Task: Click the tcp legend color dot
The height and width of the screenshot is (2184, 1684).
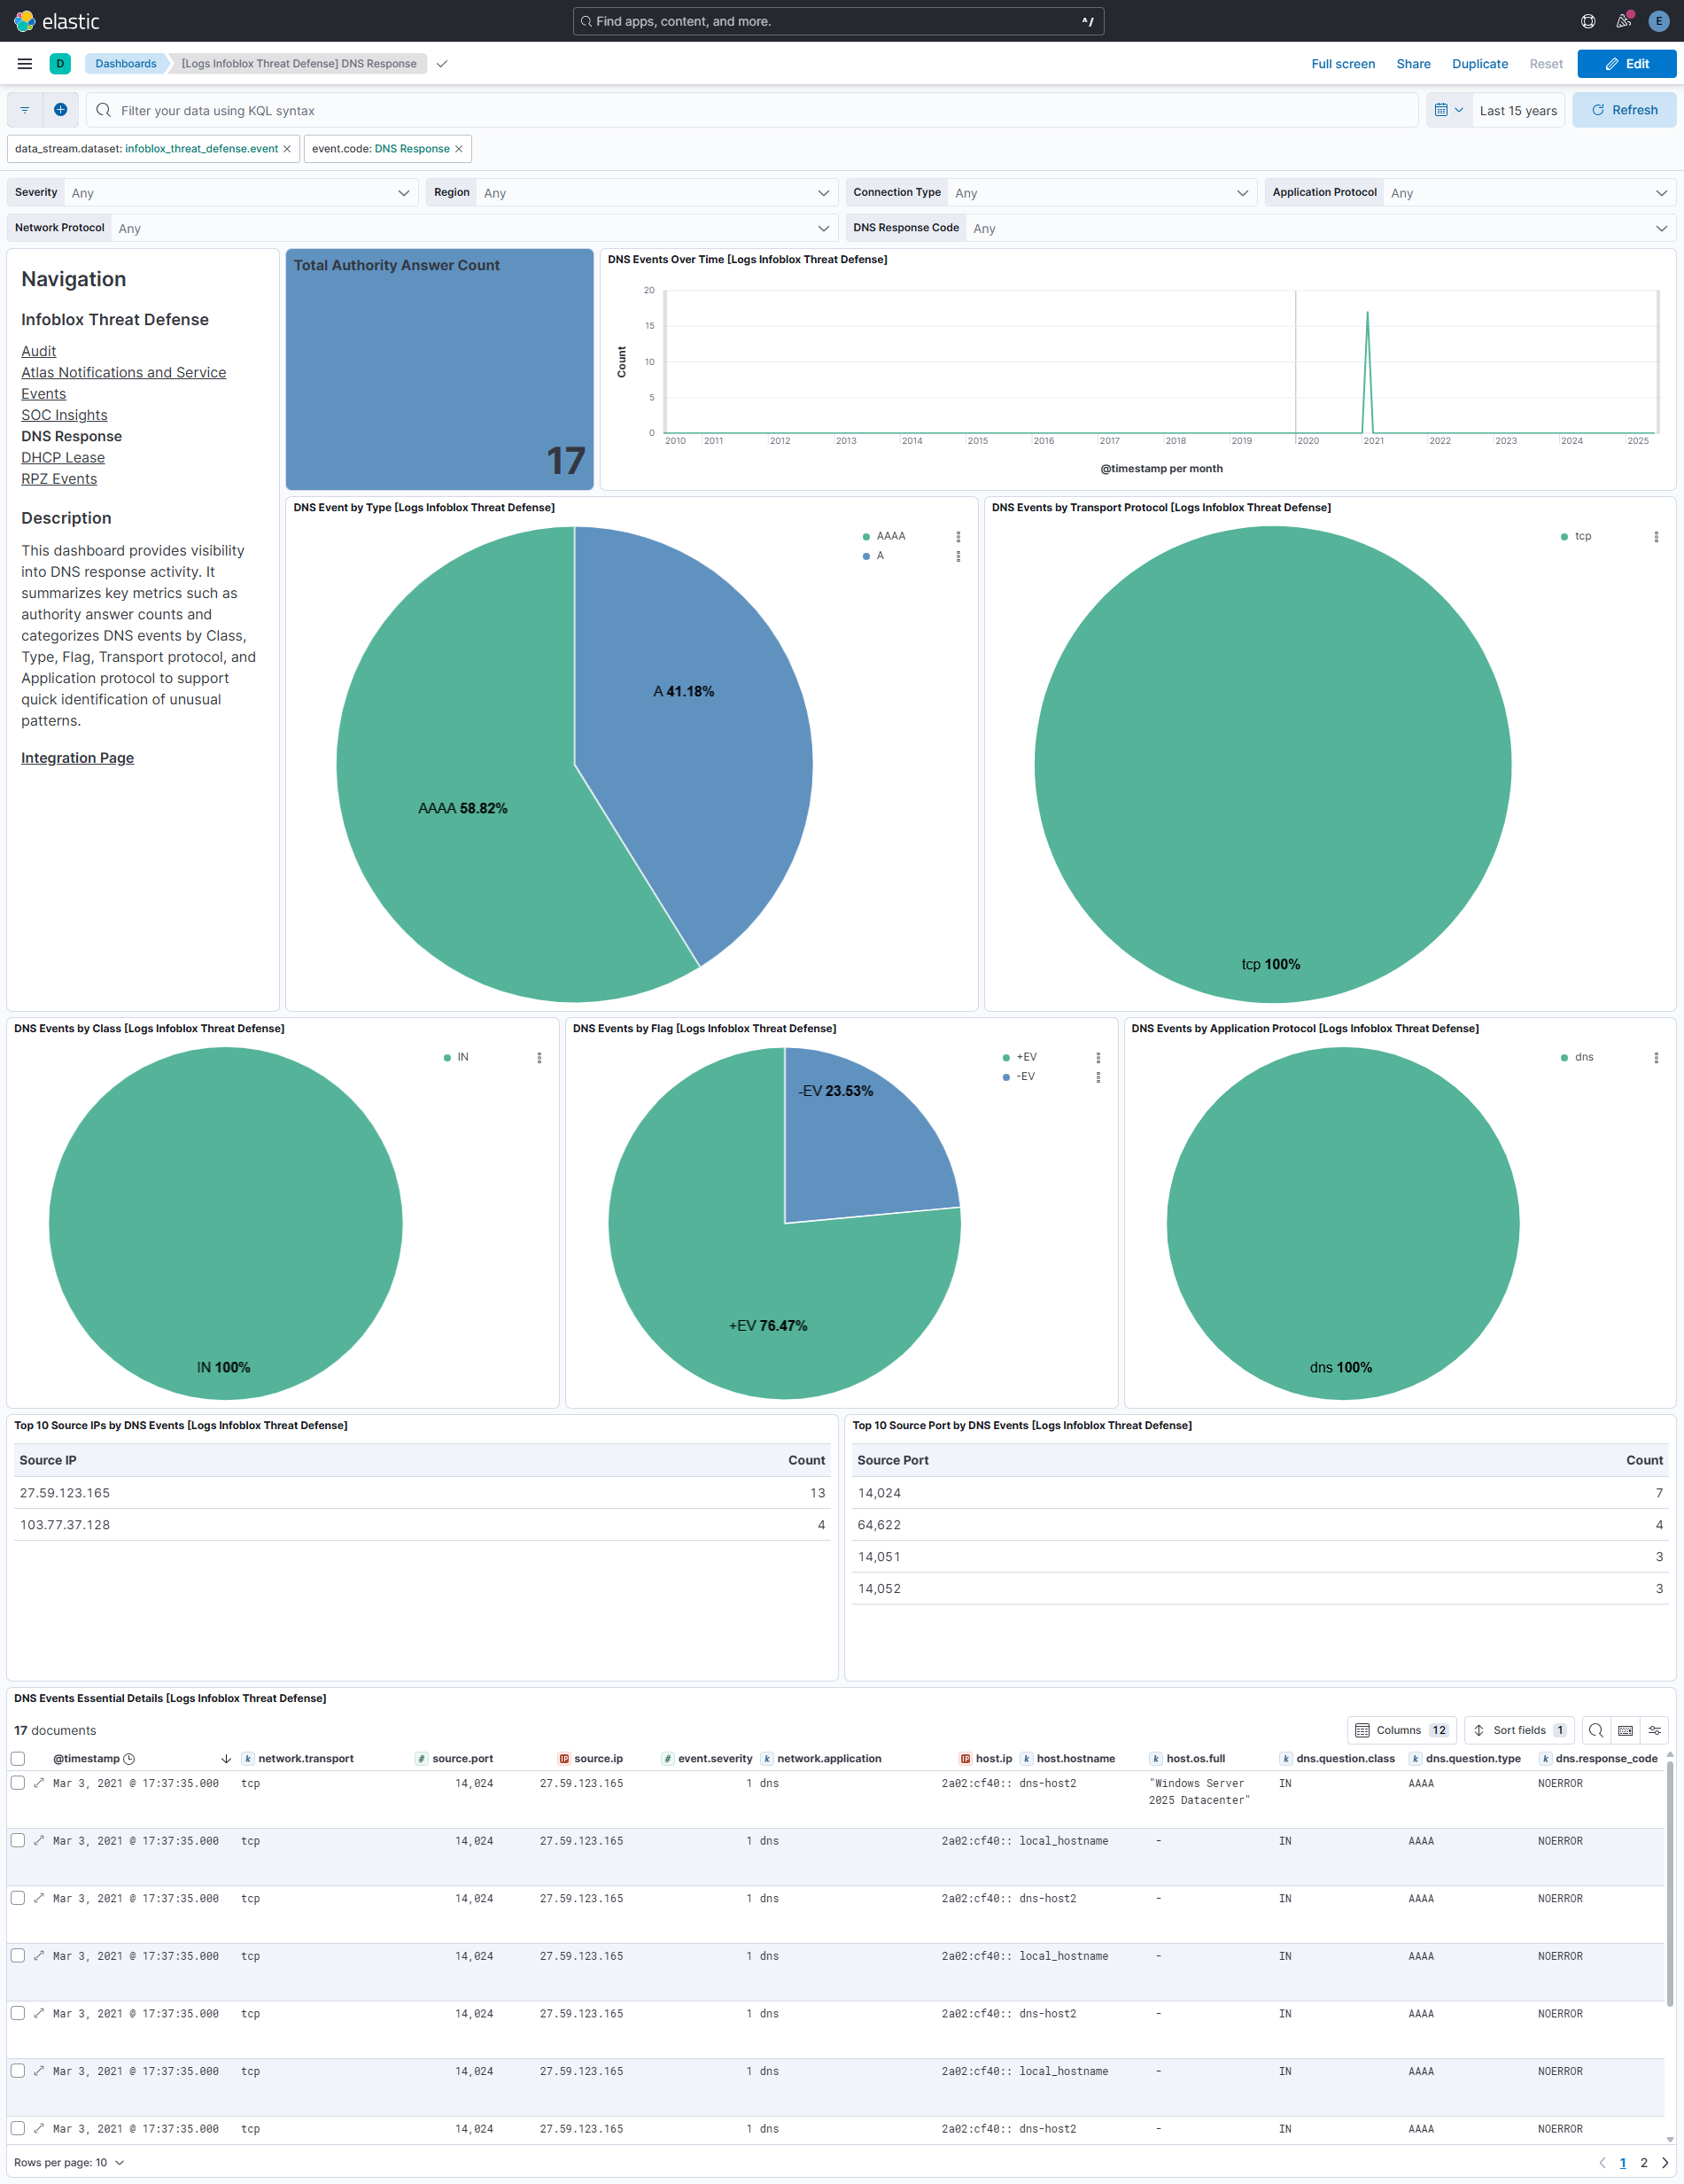Action: (1564, 537)
